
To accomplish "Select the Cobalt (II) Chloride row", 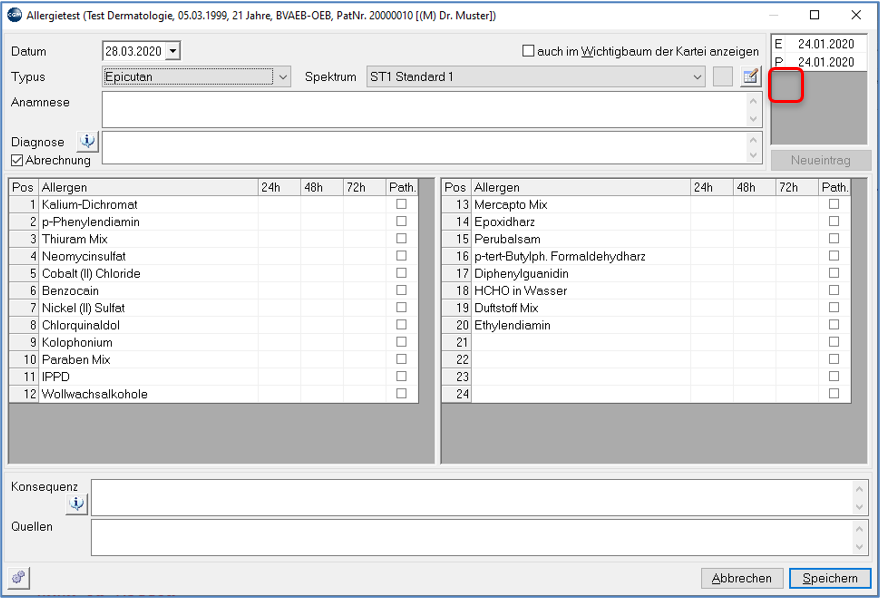I will [x=214, y=273].
